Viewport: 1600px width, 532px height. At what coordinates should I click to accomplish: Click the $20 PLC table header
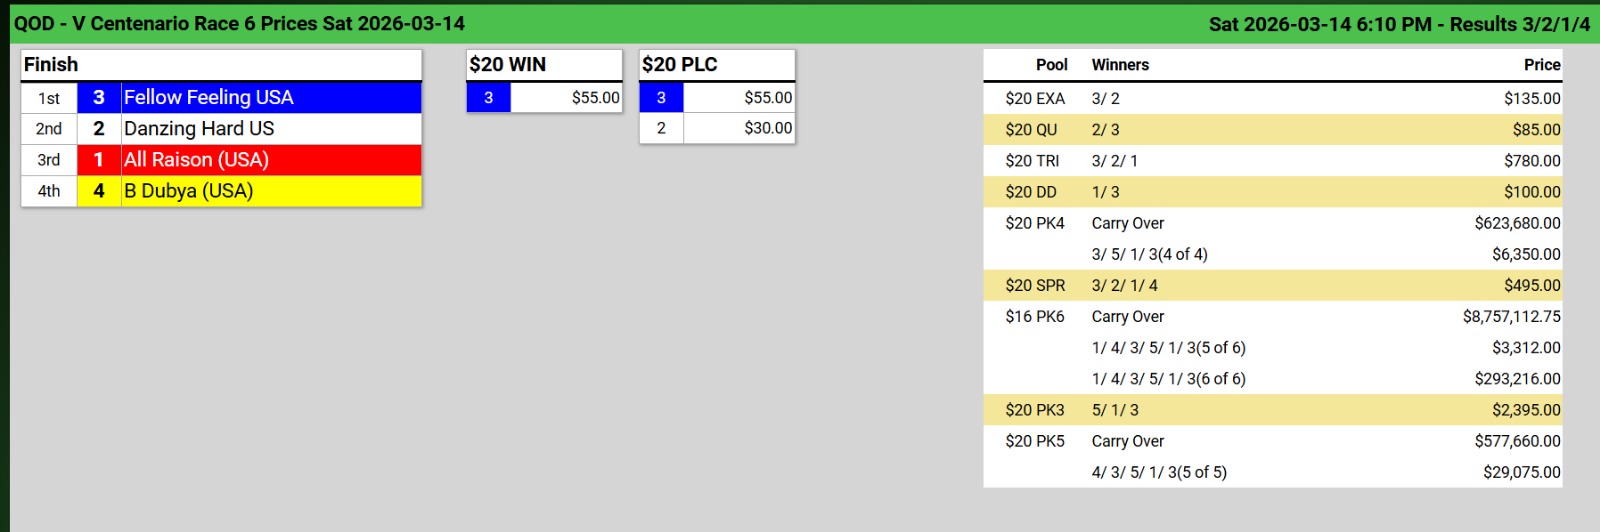680,65
